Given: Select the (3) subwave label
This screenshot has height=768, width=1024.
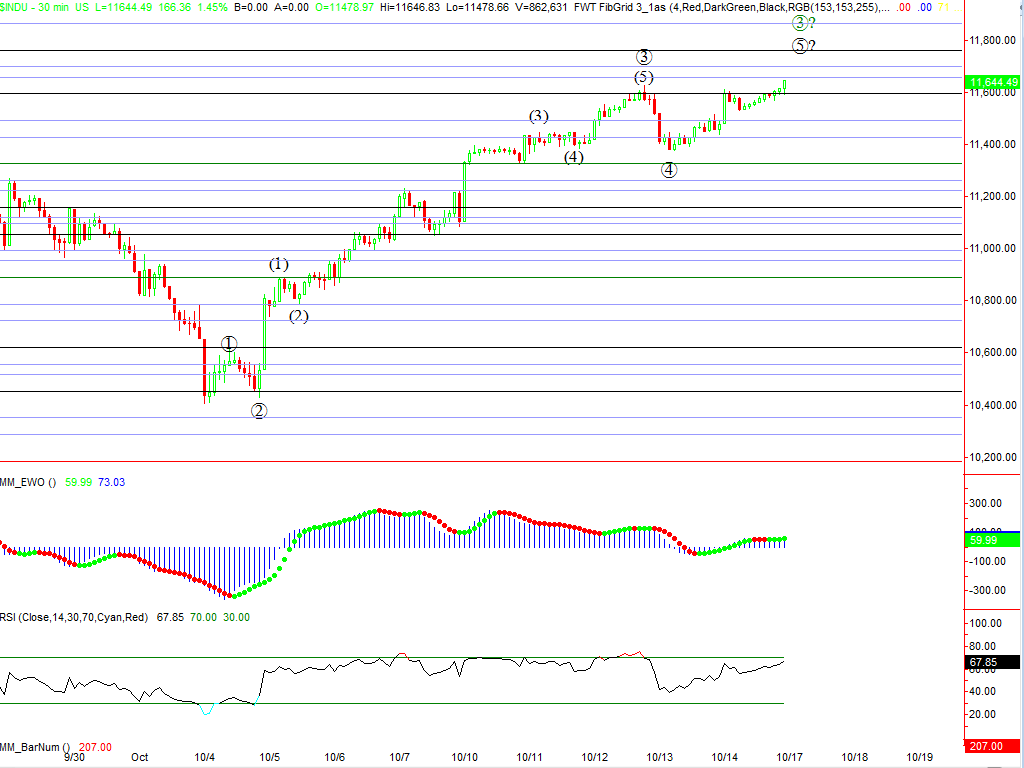Looking at the screenshot, I should point(539,116).
